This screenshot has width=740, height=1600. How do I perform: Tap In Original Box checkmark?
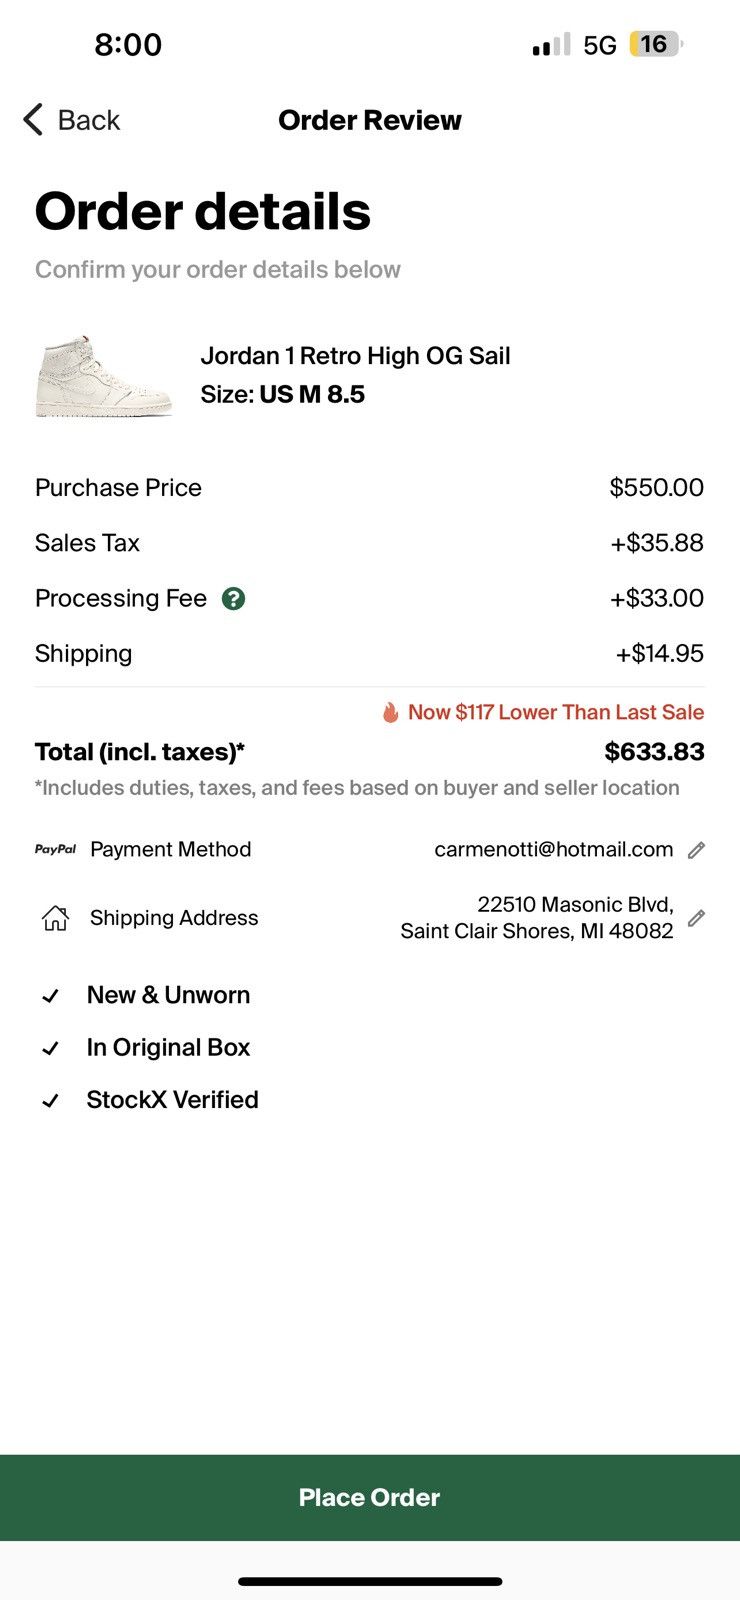click(50, 1048)
